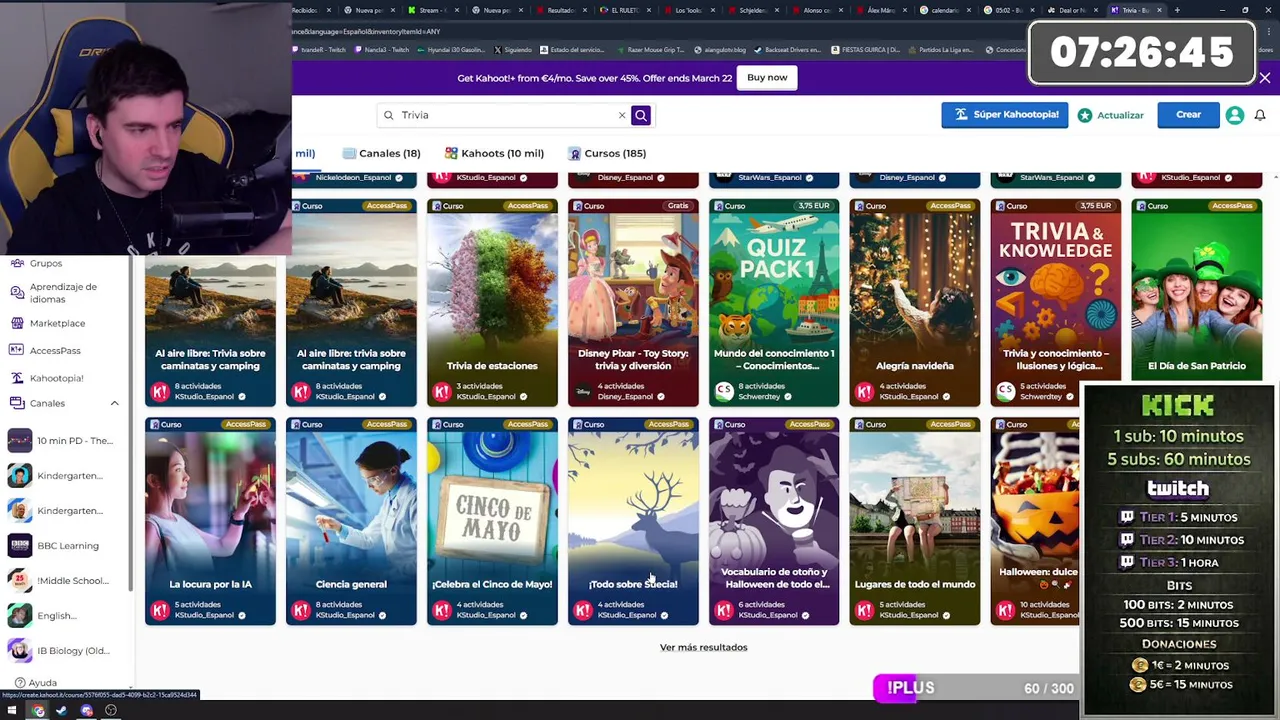Open Vocabulario de otoño y Halloween card
The height and width of the screenshot is (720, 1280).
click(x=774, y=521)
